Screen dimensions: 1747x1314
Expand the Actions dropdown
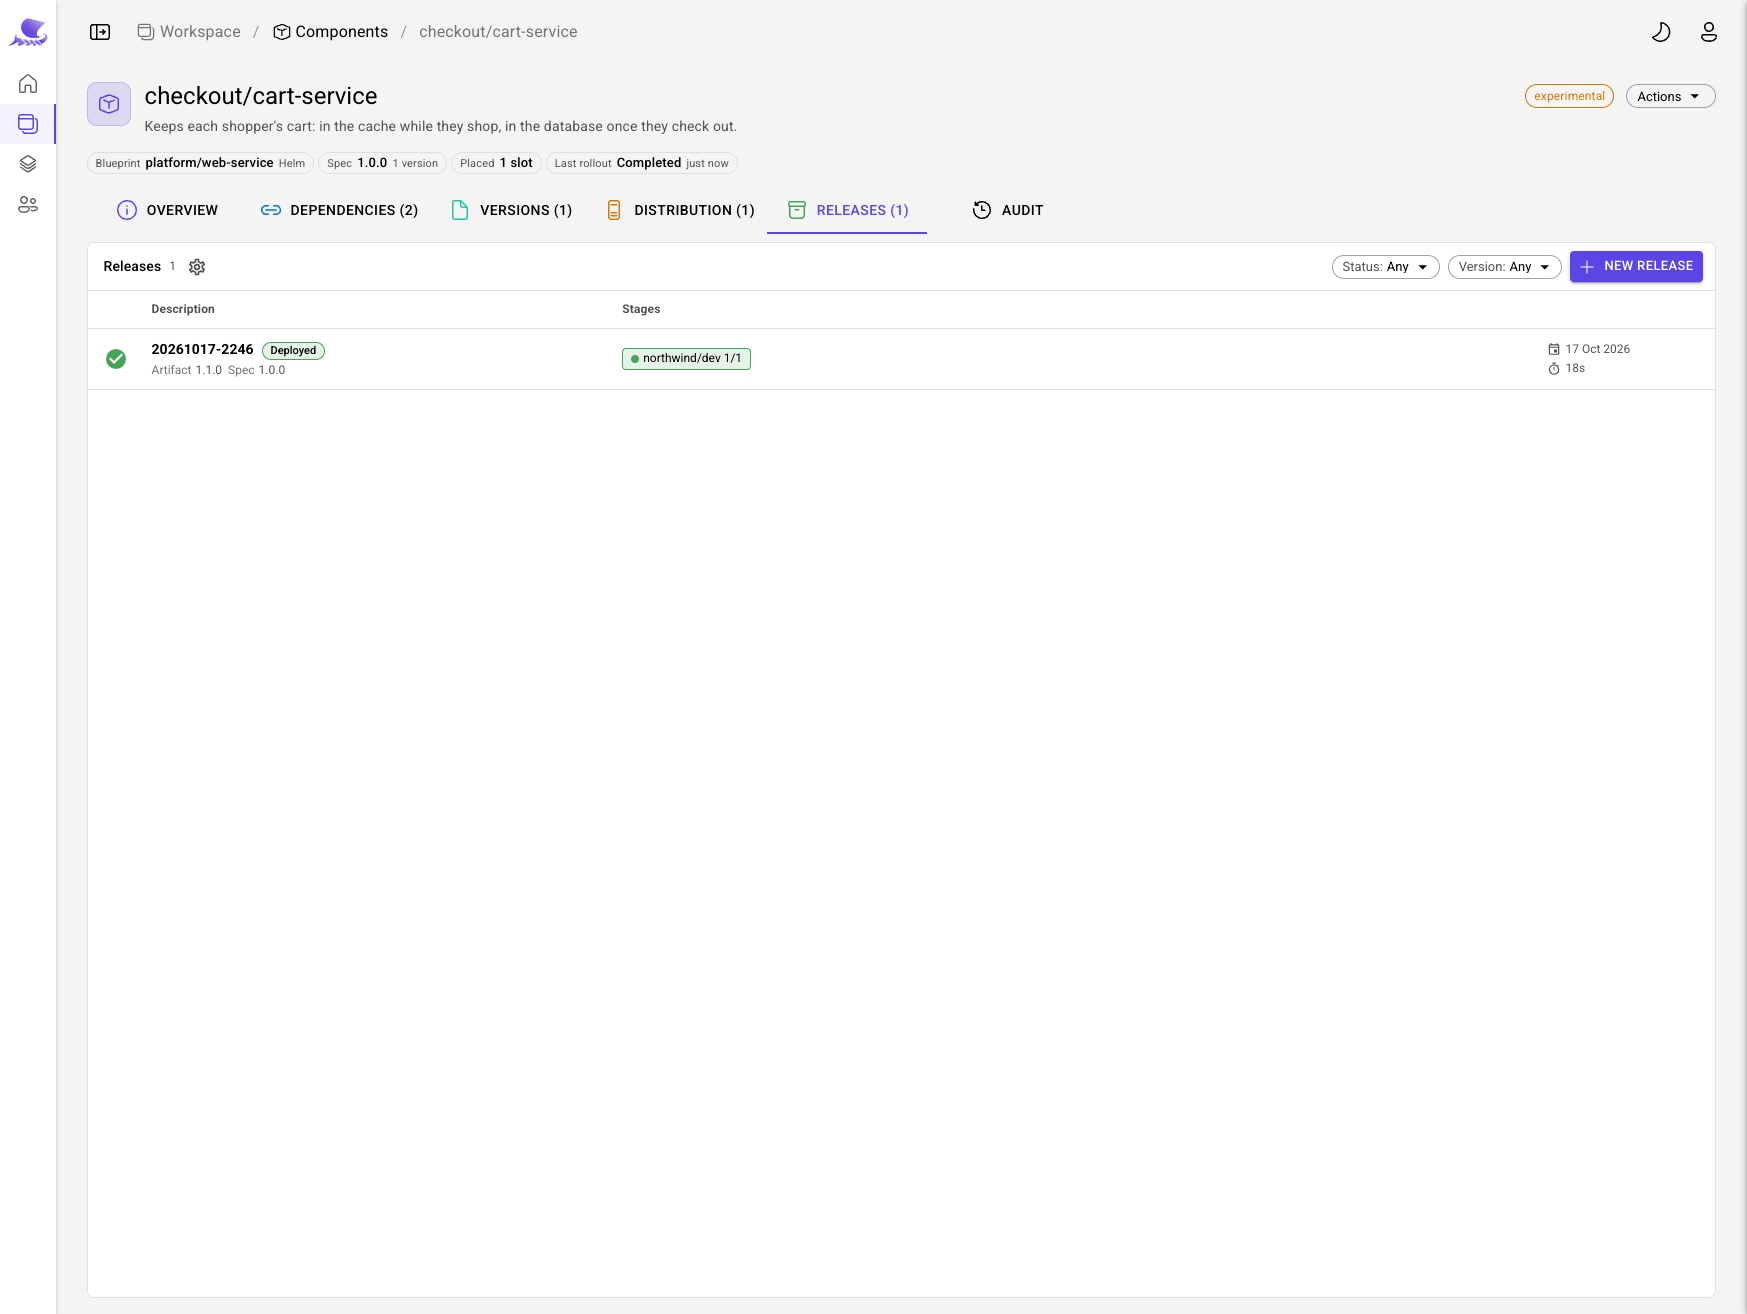(x=1670, y=96)
